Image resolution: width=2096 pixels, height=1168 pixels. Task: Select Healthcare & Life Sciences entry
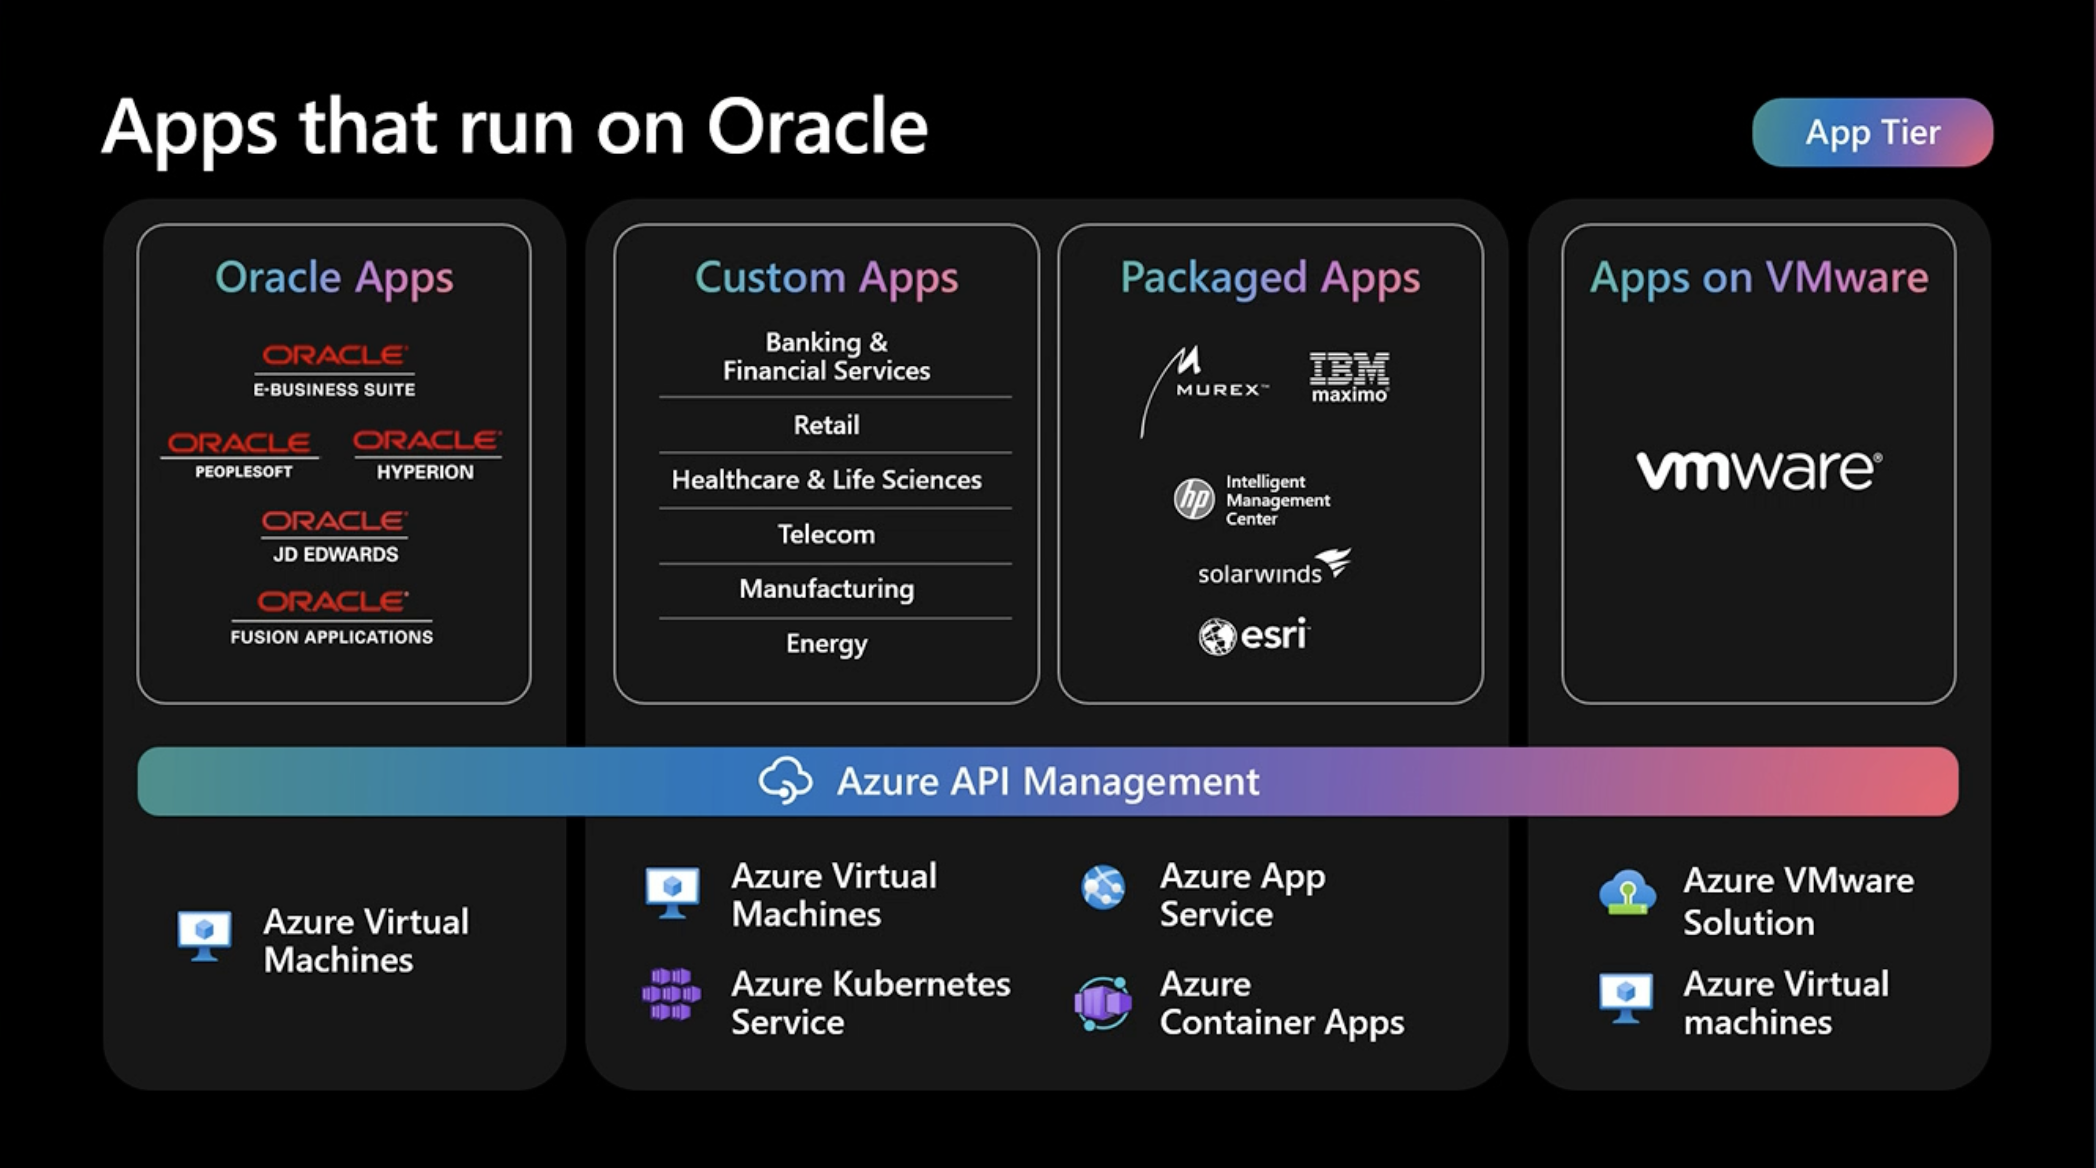[x=826, y=480]
